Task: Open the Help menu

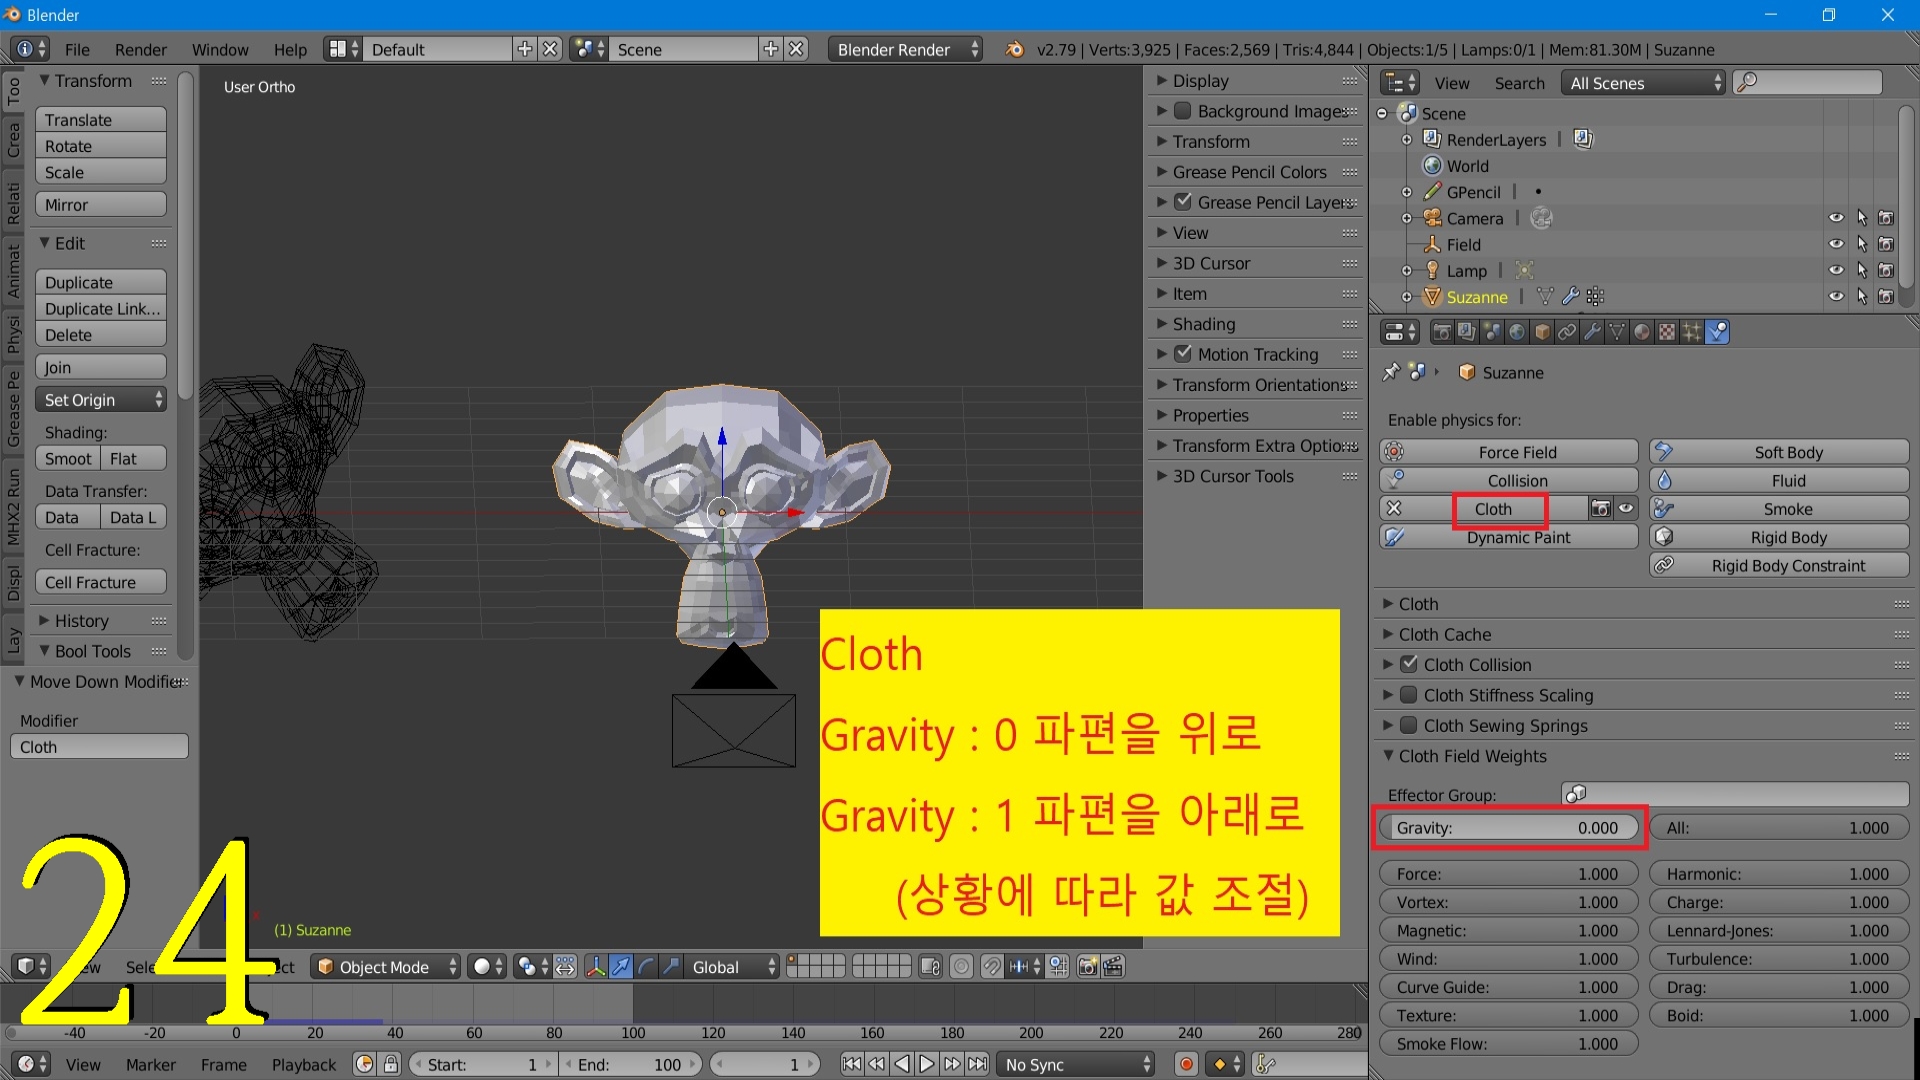Action: click(290, 49)
